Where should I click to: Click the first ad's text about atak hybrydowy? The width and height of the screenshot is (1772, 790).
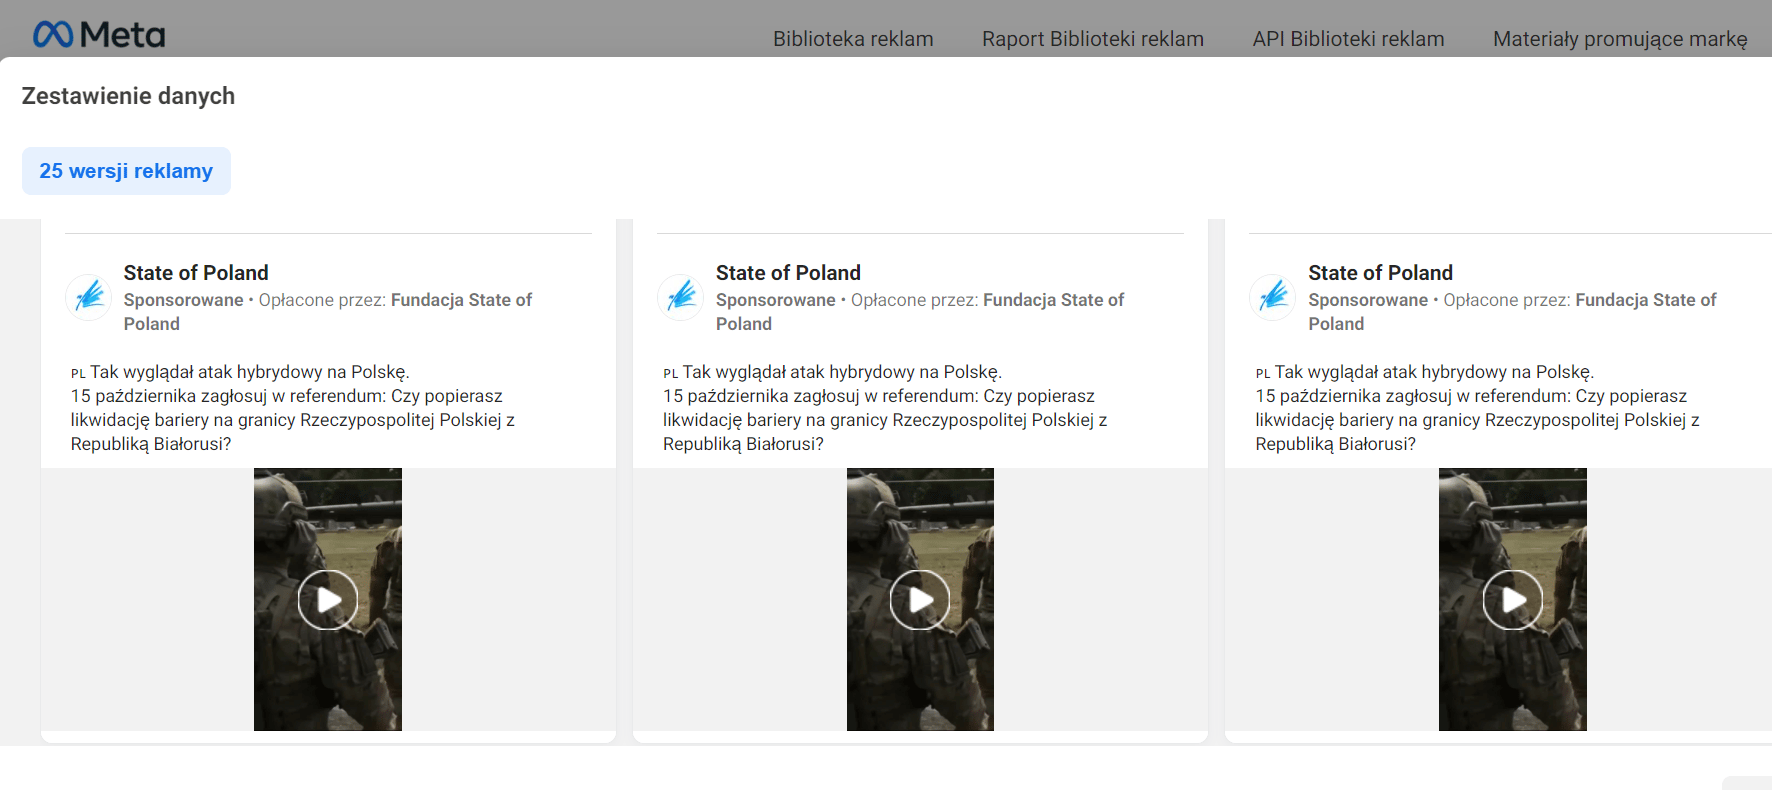(x=293, y=408)
